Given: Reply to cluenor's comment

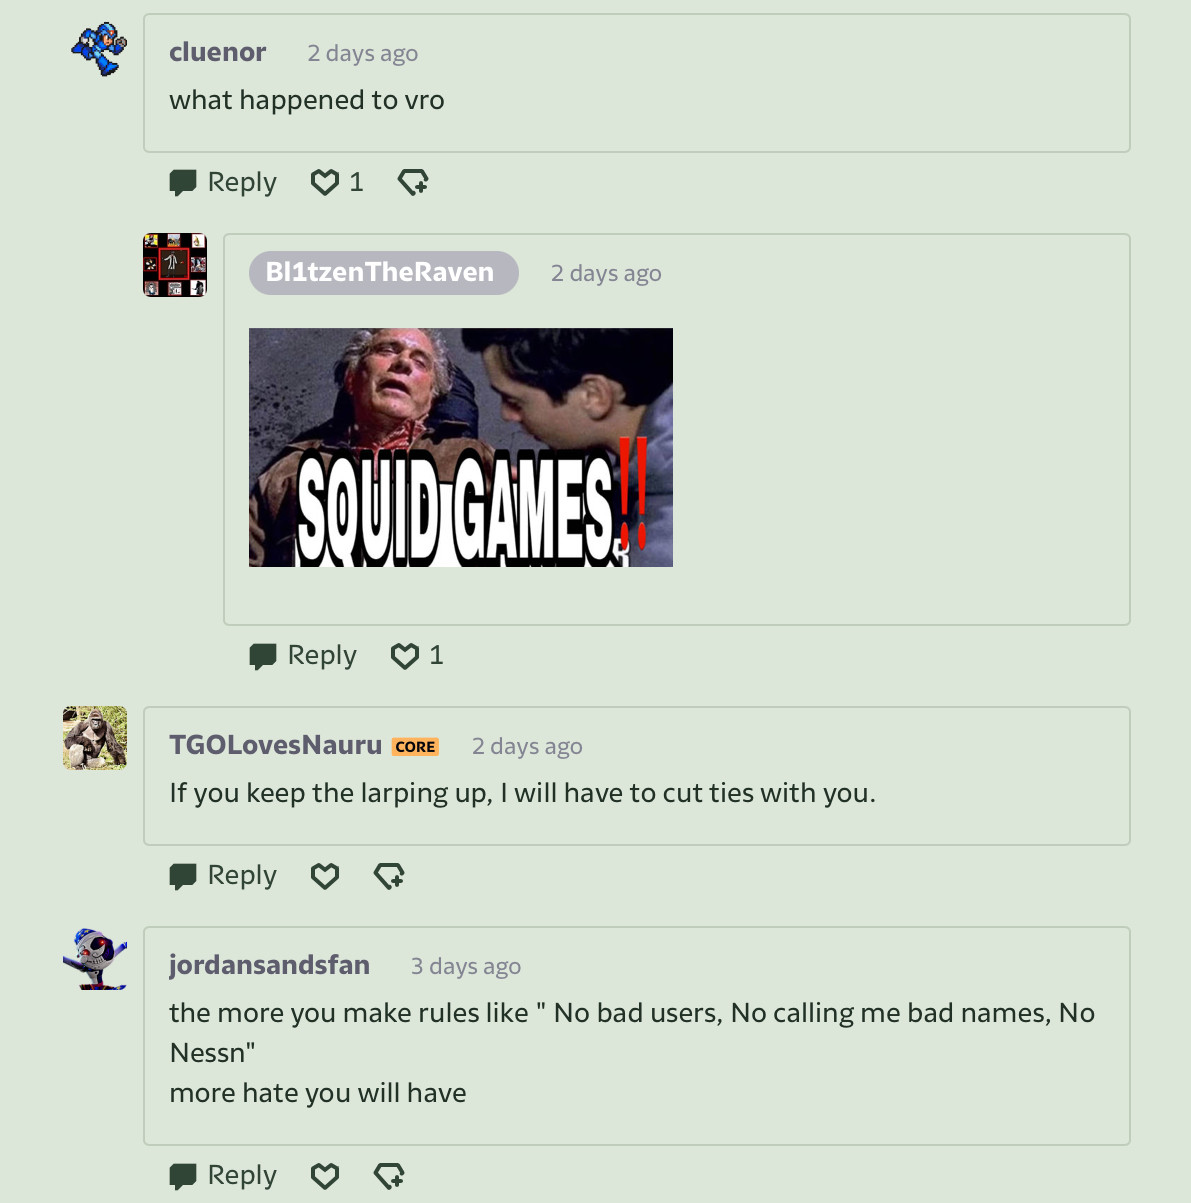Looking at the screenshot, I should click(223, 182).
